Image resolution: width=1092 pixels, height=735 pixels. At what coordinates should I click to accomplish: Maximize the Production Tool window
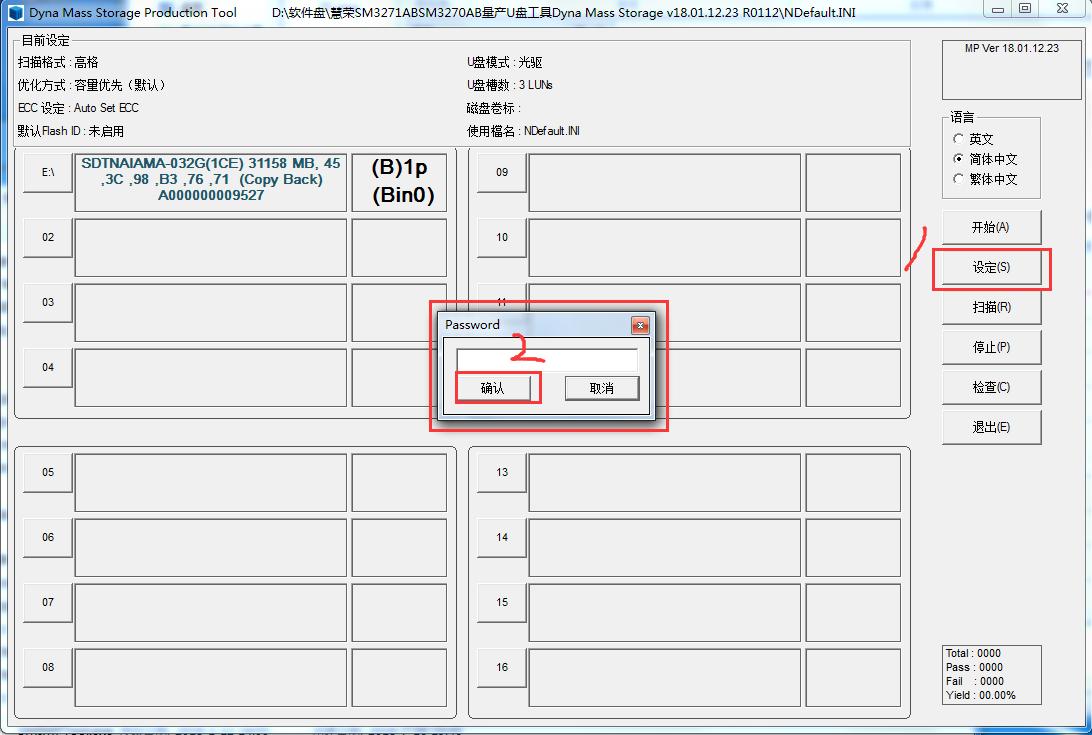coord(1025,9)
